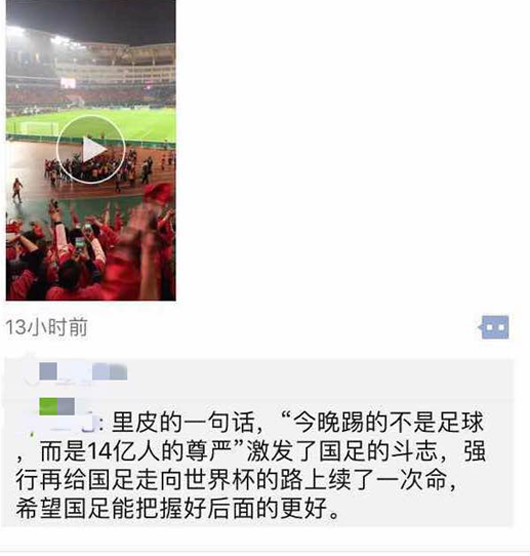530x556 pixels.
Task: Play the stadium video with the circular play button
Action: click(x=91, y=150)
